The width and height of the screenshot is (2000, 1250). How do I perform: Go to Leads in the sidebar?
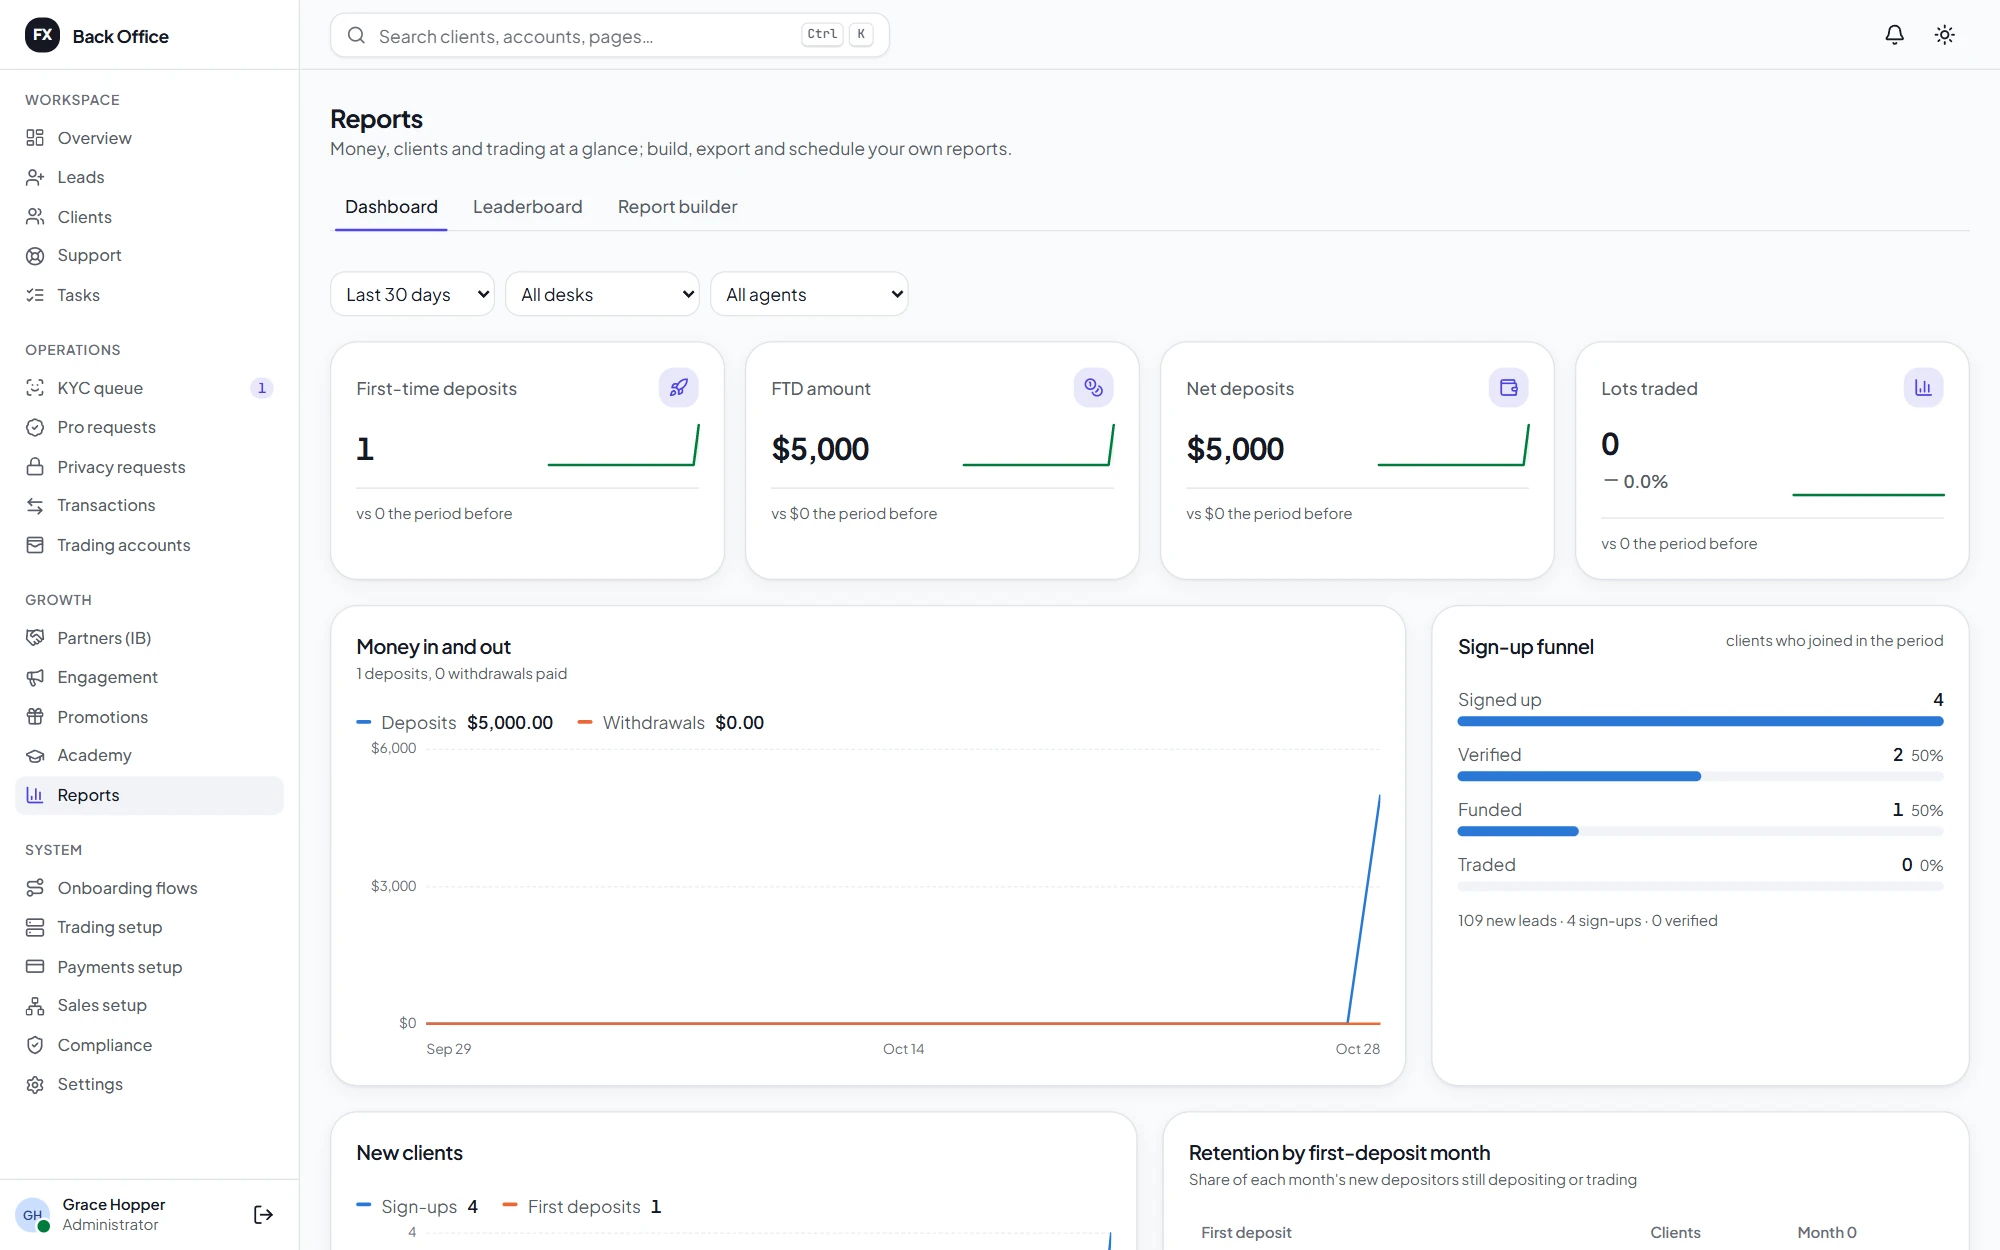(x=149, y=177)
